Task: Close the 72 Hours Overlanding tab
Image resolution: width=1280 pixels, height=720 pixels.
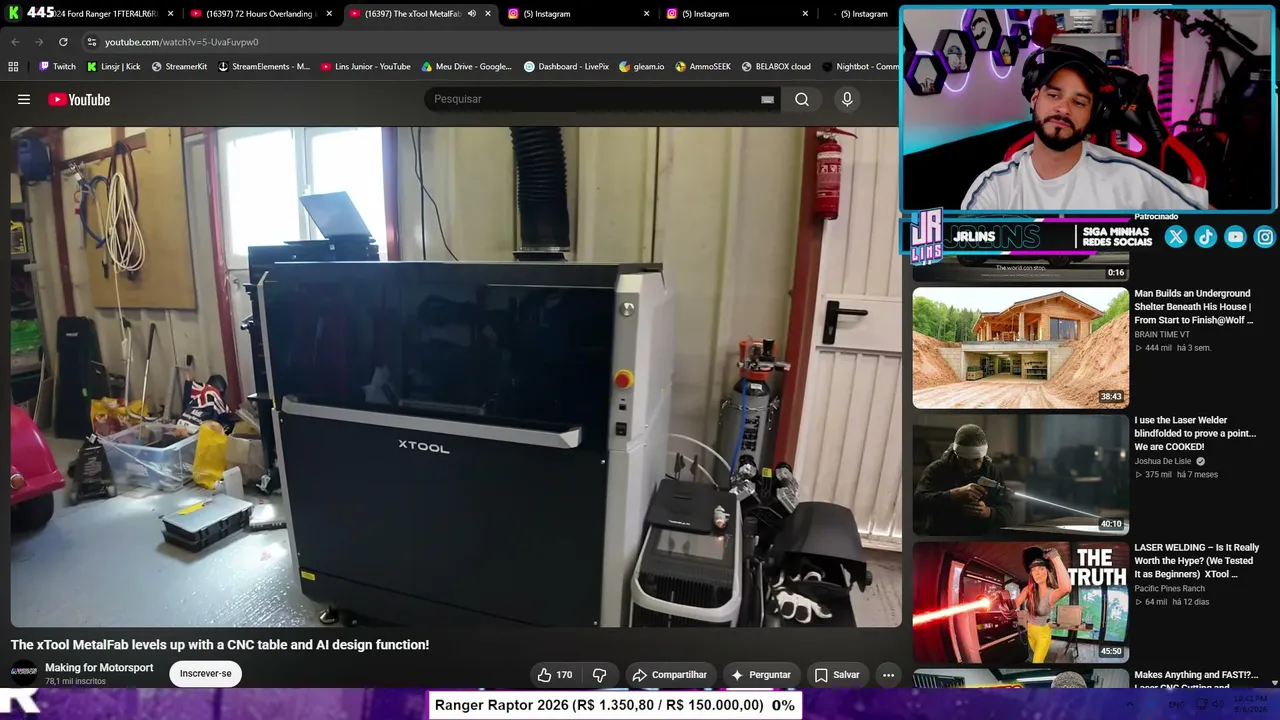Action: pos(329,14)
